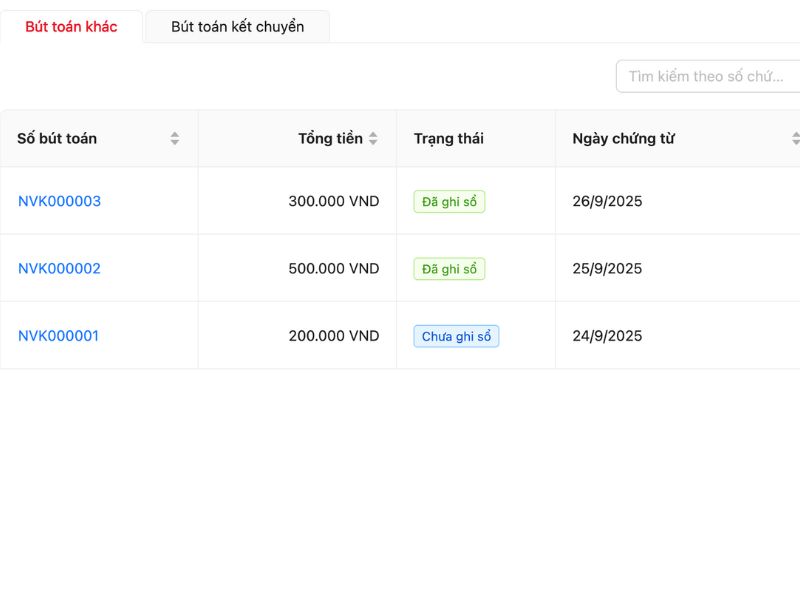Image resolution: width=800 pixels, height=600 pixels.
Task: Click the date 24/9/2025 cell
Action: (x=607, y=336)
